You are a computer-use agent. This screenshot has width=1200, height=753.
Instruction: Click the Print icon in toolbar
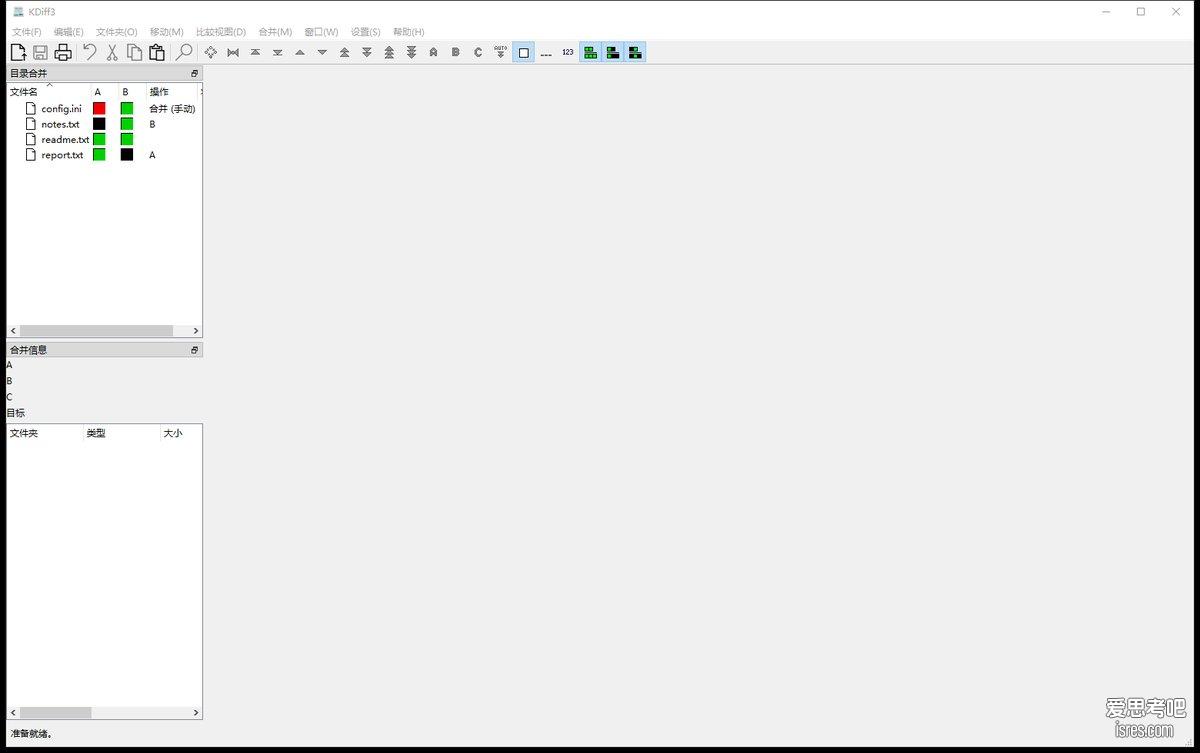63,52
